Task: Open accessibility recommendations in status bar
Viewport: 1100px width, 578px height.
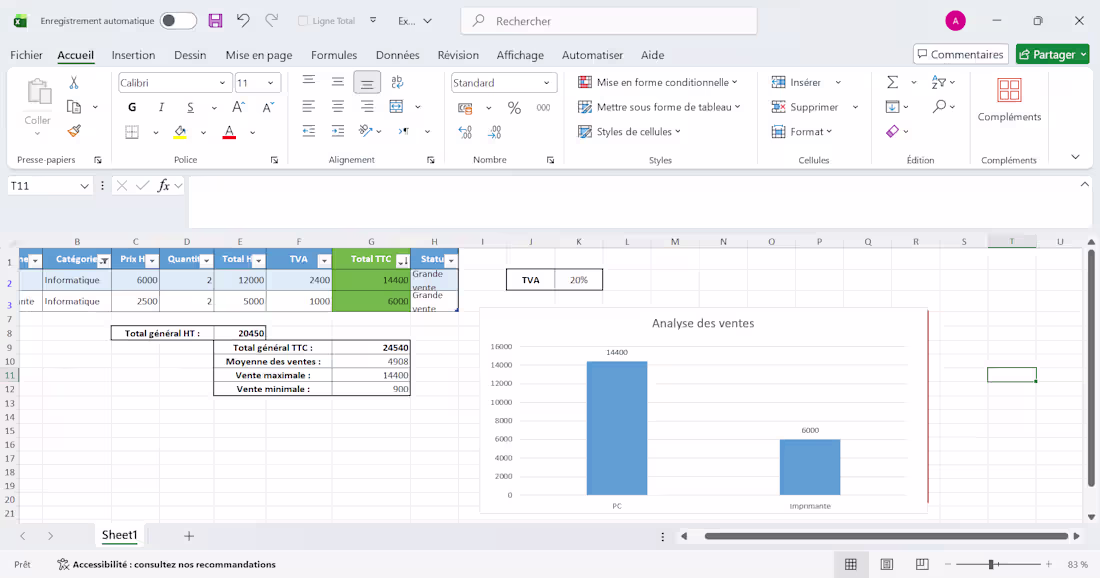Action: 166,565
